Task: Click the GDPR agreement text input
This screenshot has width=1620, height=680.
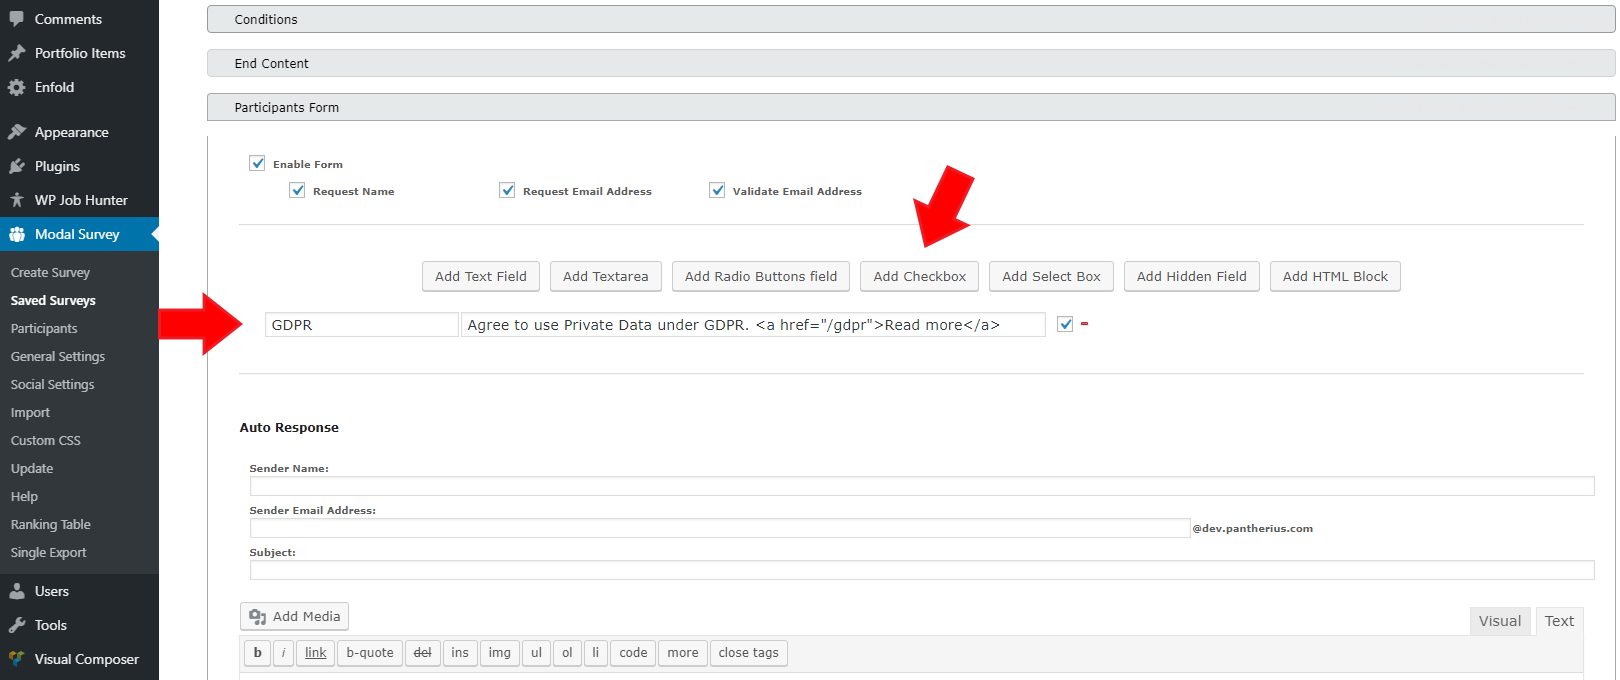Action: pos(753,325)
